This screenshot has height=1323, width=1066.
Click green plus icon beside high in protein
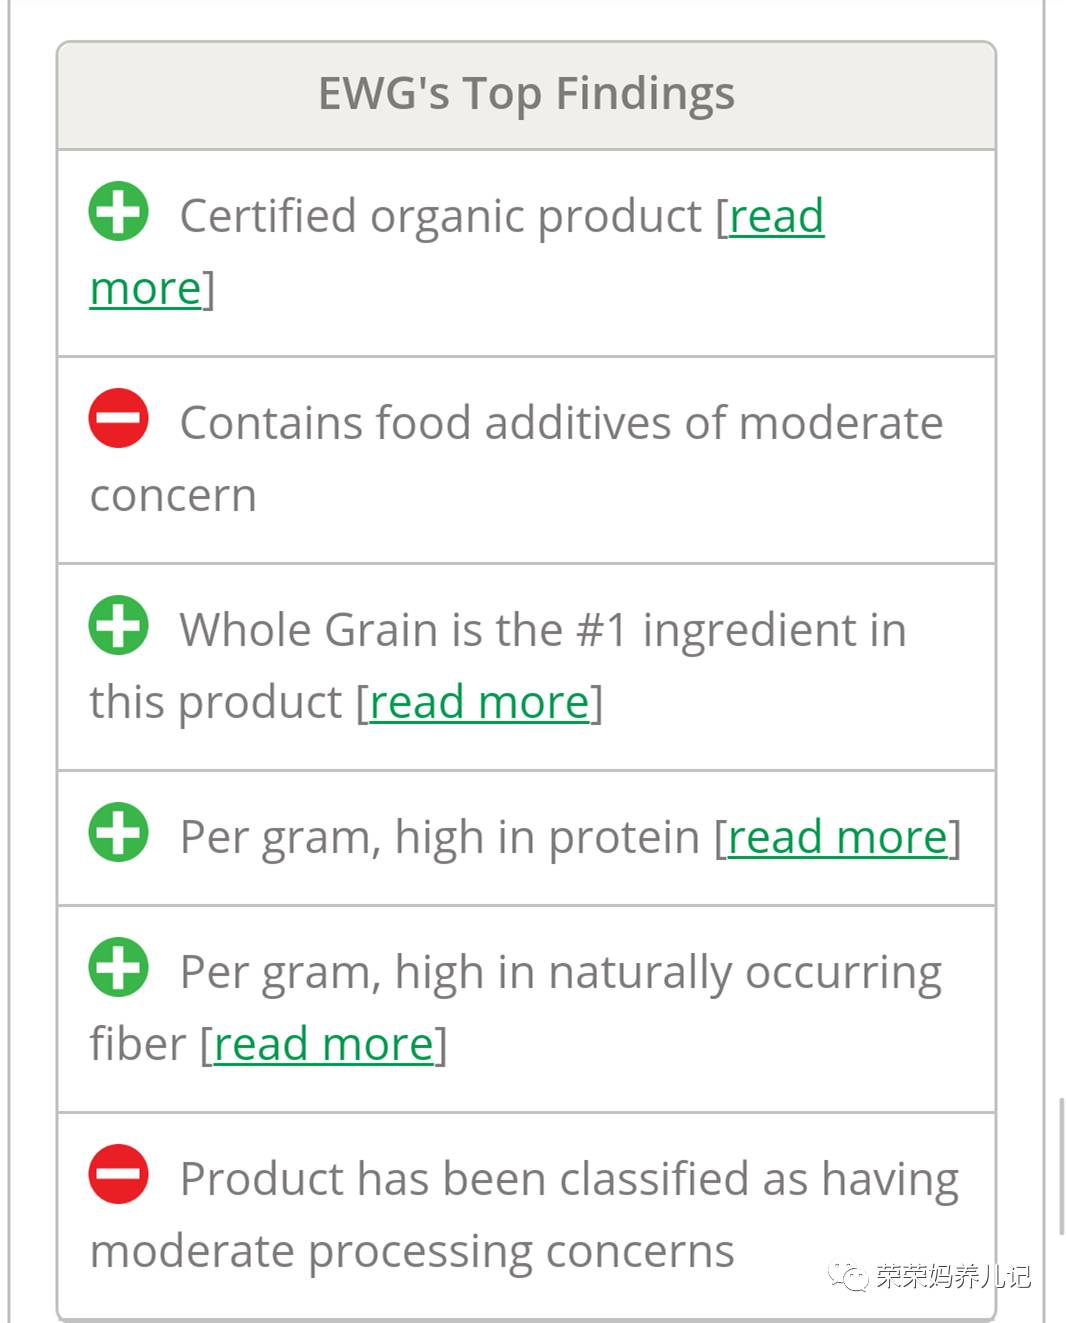(x=118, y=832)
